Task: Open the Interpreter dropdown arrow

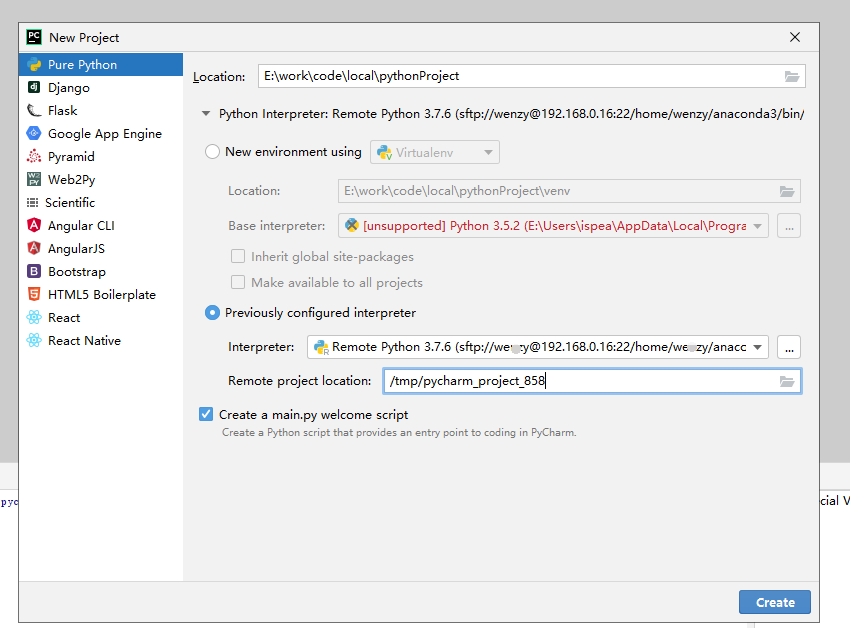Action: [x=757, y=347]
